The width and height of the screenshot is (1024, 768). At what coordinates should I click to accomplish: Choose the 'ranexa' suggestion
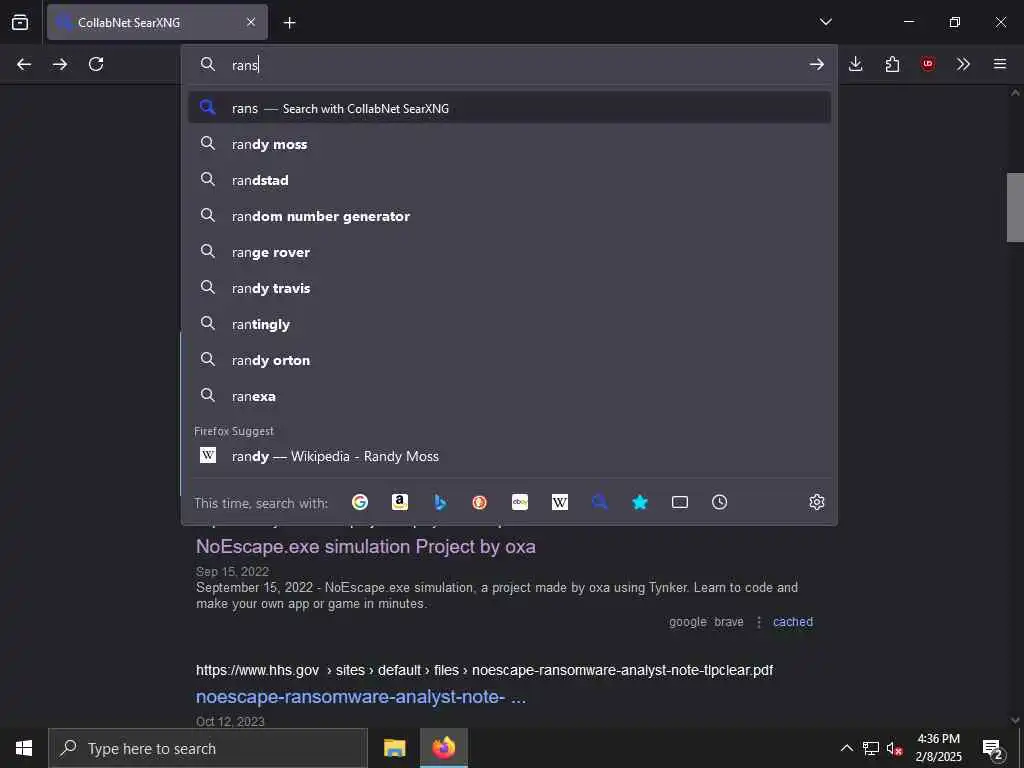[509, 396]
